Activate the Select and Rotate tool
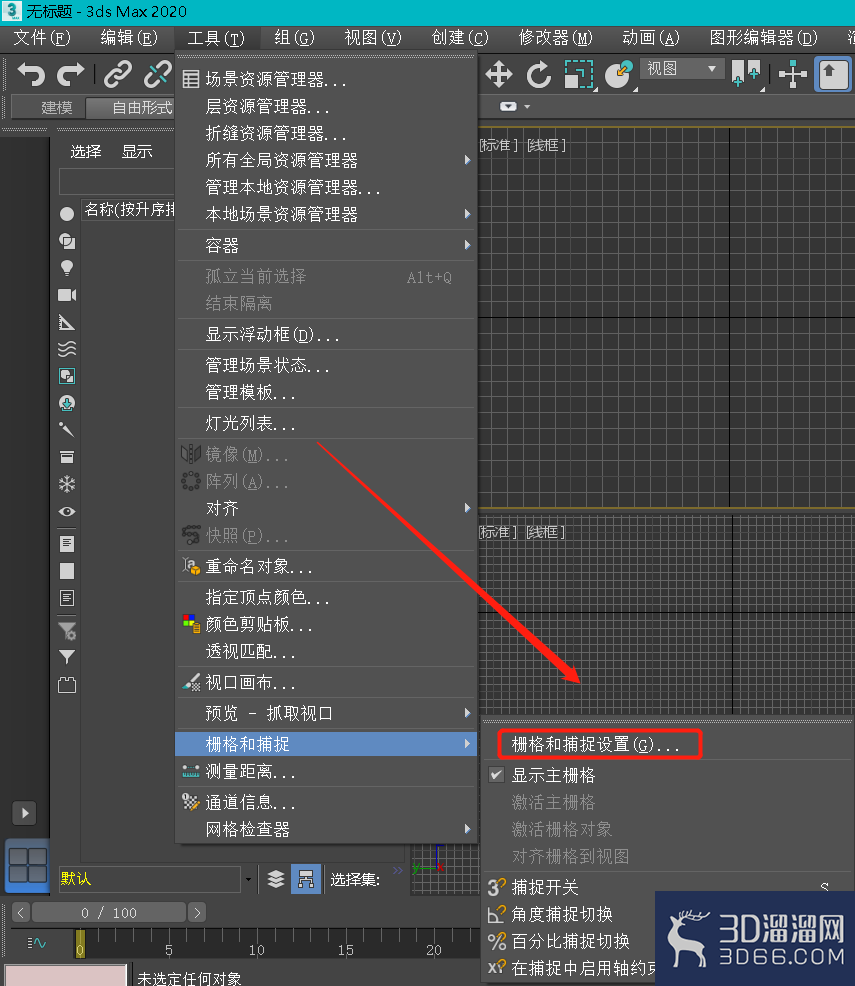The image size is (855, 986). [539, 74]
